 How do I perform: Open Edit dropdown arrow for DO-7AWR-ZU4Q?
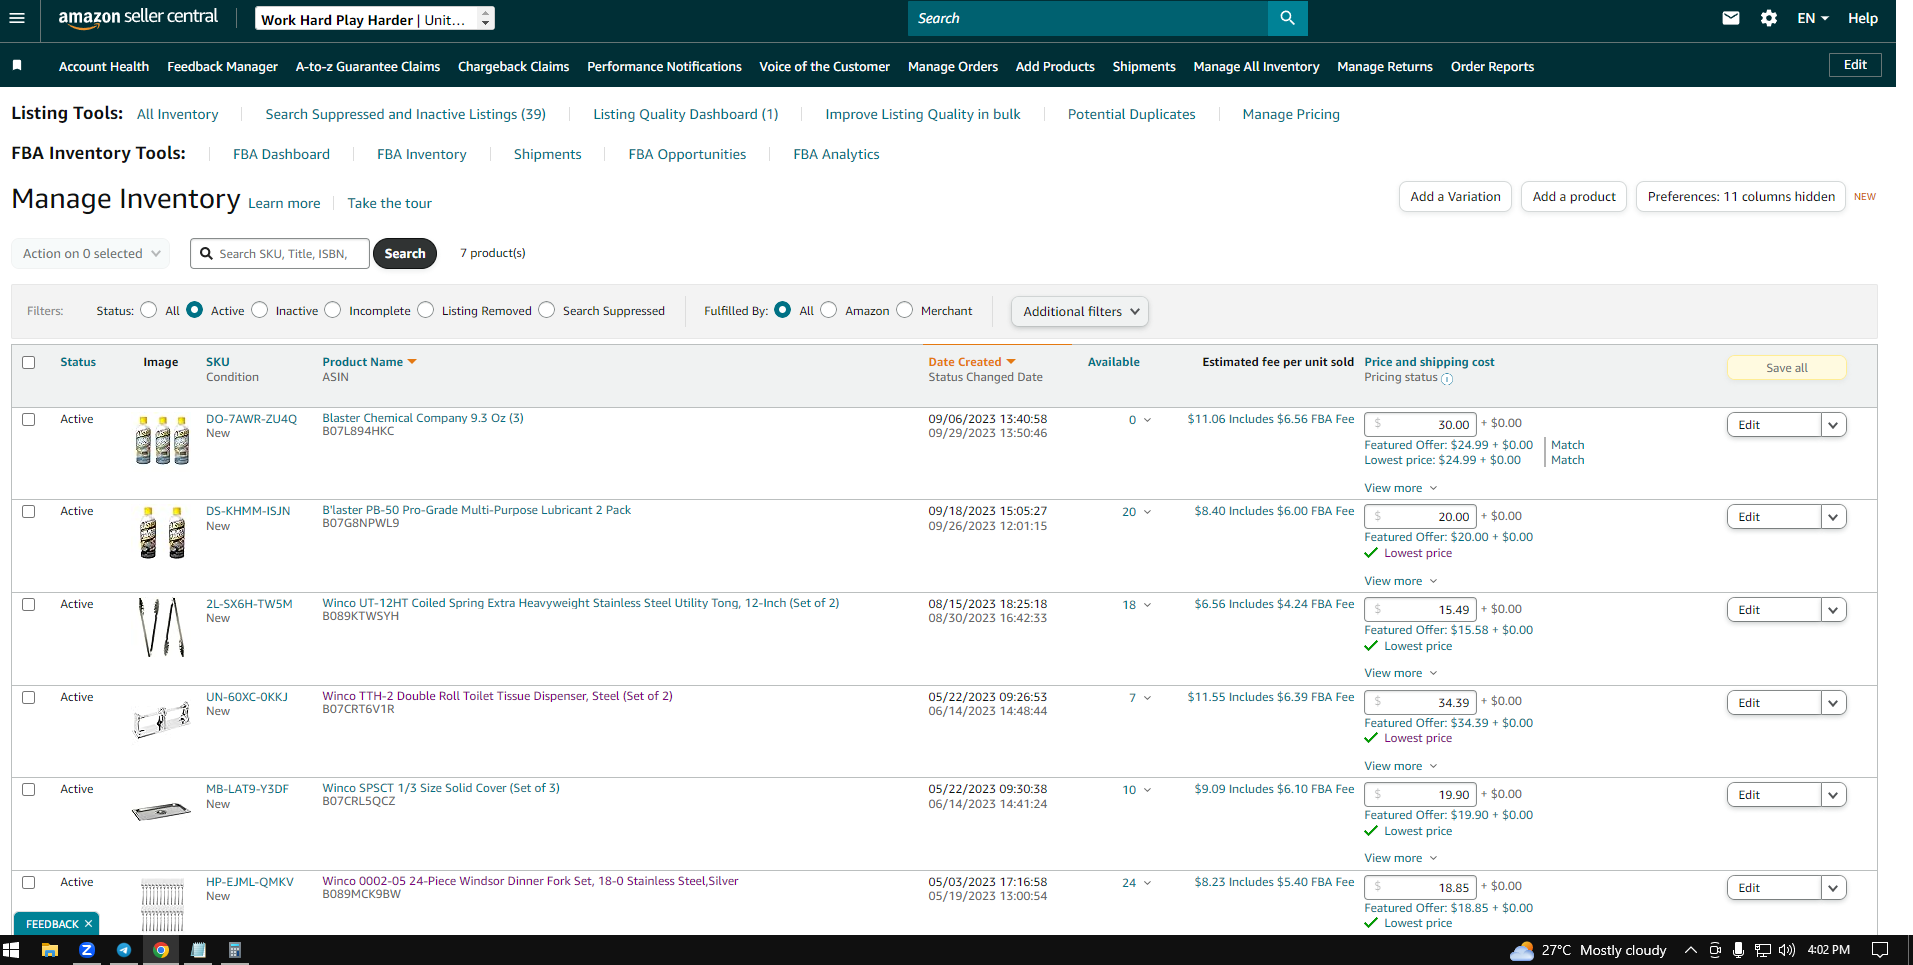click(x=1833, y=425)
